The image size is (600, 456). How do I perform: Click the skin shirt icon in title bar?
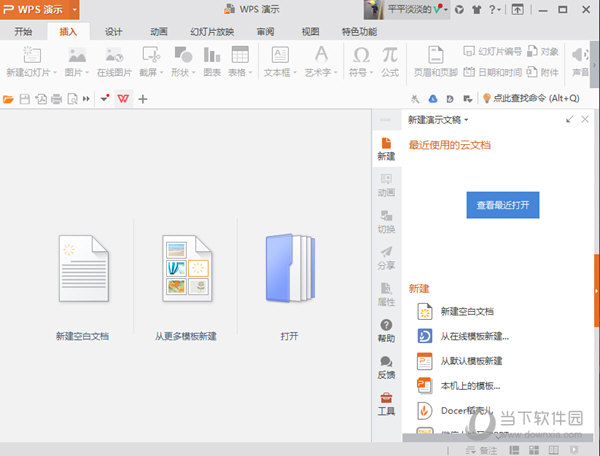(476, 10)
